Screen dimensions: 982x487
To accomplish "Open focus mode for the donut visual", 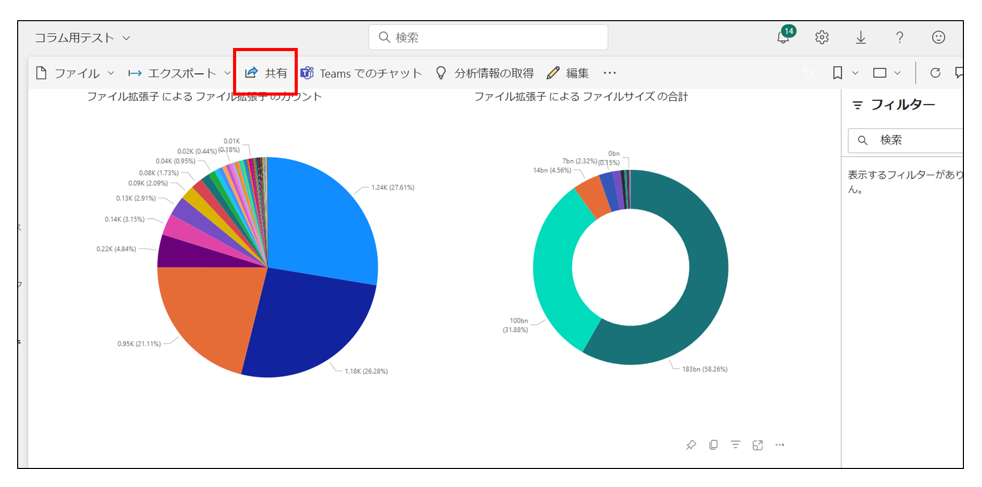I will tap(758, 445).
